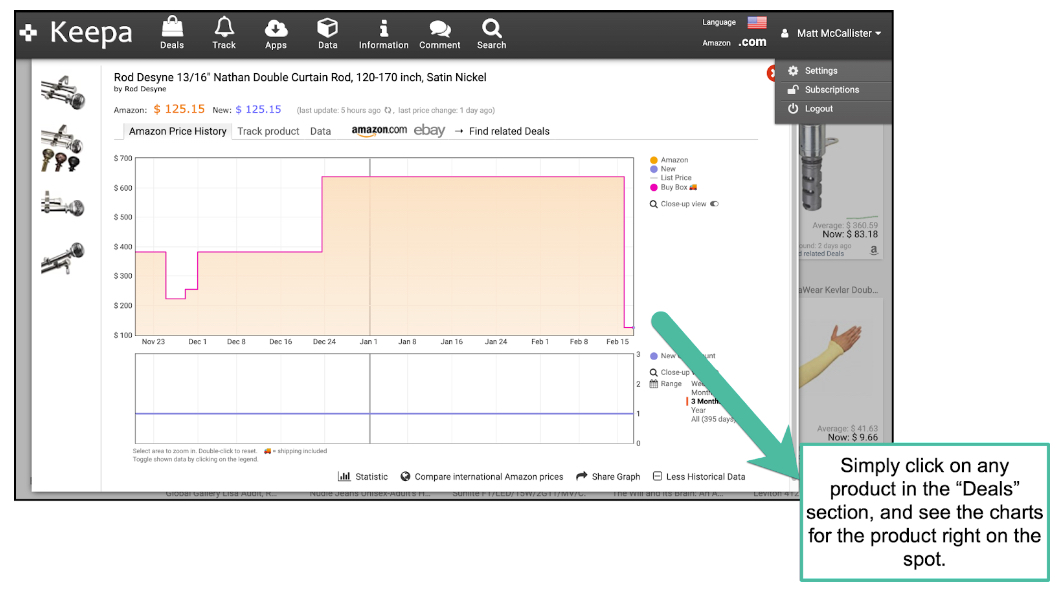Select the first curtain rod thumbnail
This screenshot has width=1058, height=594.
coord(62,92)
